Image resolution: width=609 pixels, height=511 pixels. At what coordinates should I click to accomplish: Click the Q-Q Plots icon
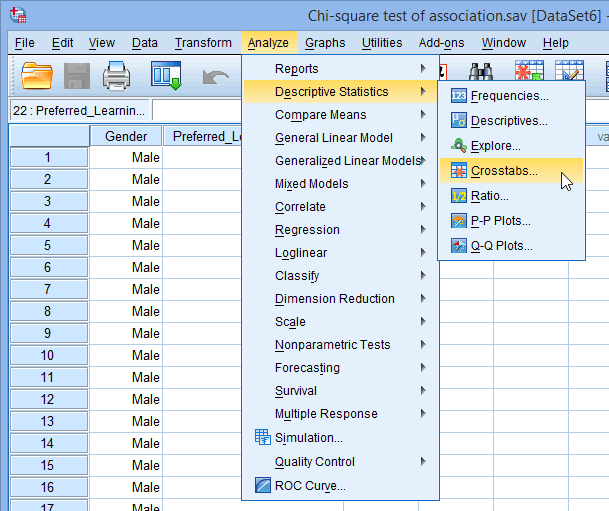[459, 246]
